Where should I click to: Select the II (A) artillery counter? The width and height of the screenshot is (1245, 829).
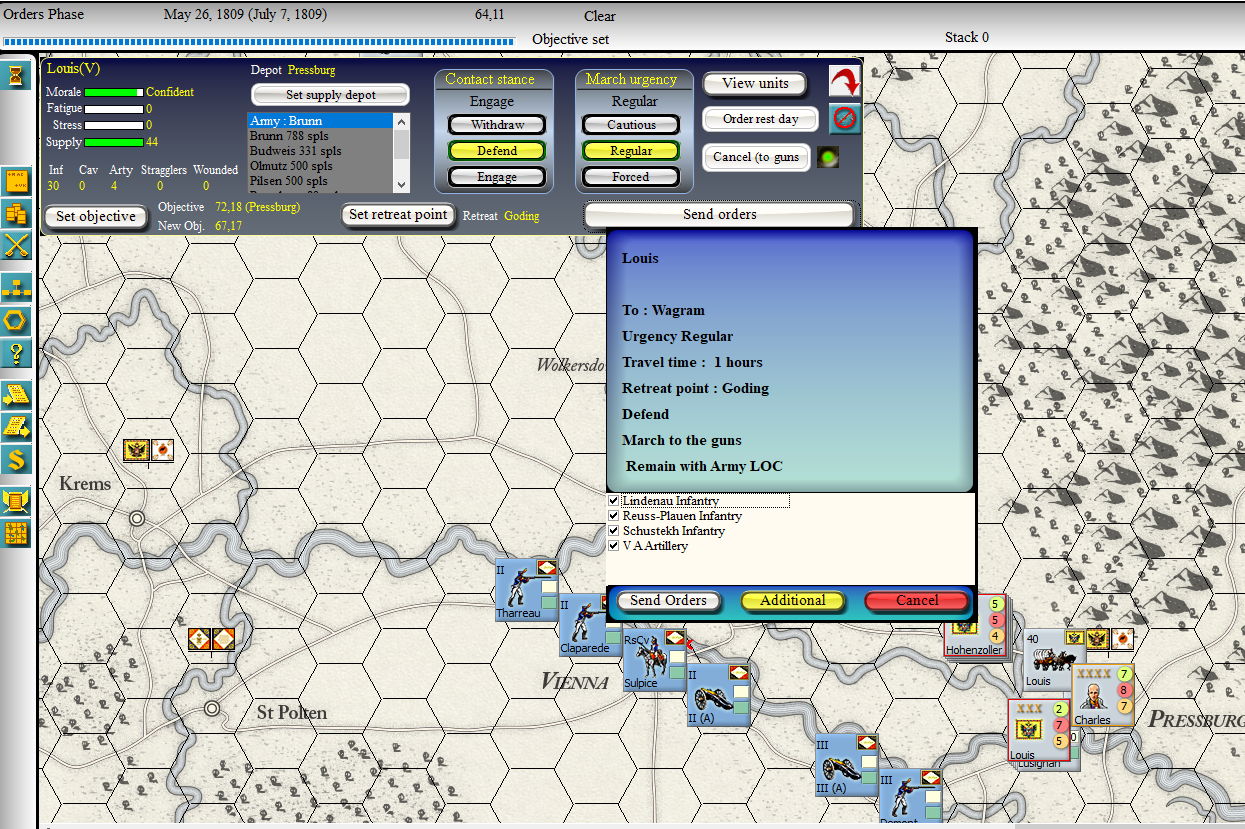point(718,695)
